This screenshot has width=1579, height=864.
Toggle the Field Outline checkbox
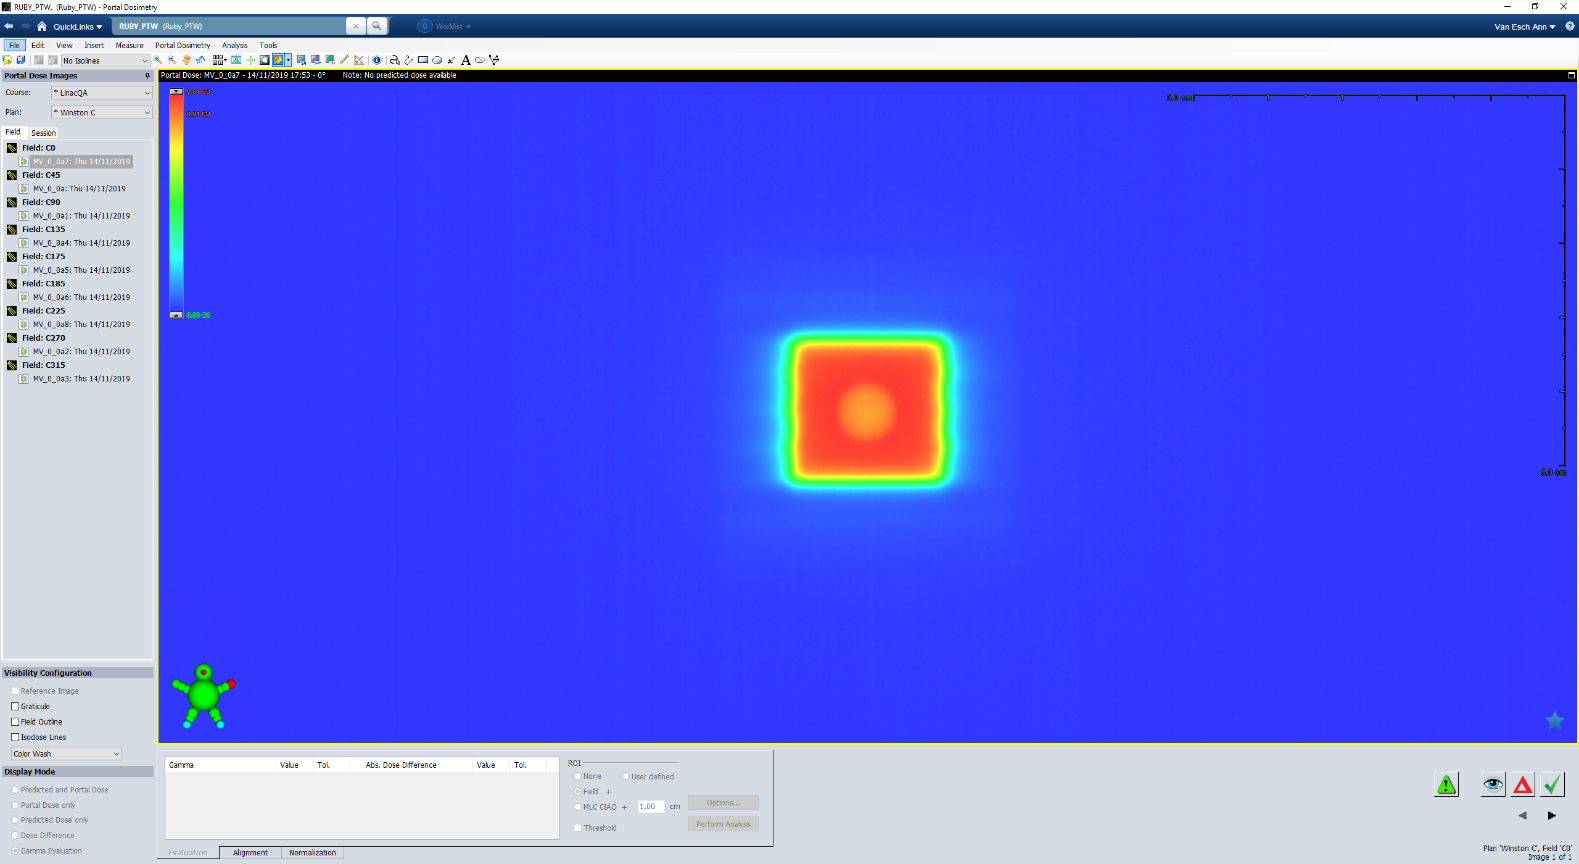[15, 721]
